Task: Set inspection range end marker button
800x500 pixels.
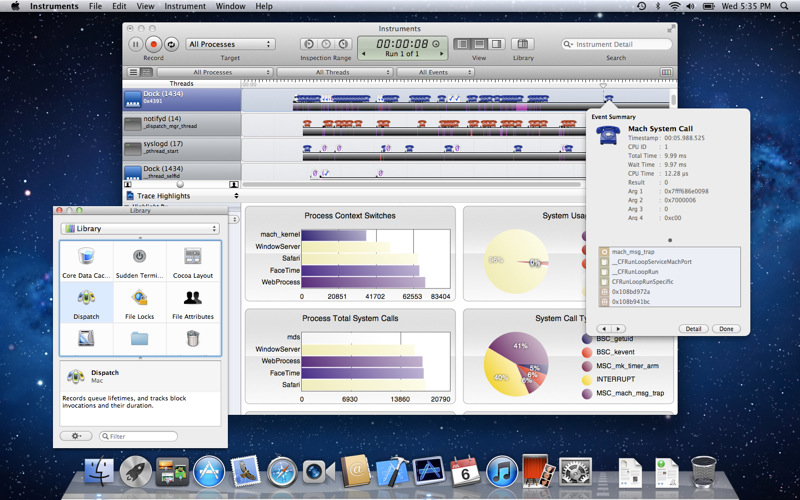Action: click(x=344, y=44)
